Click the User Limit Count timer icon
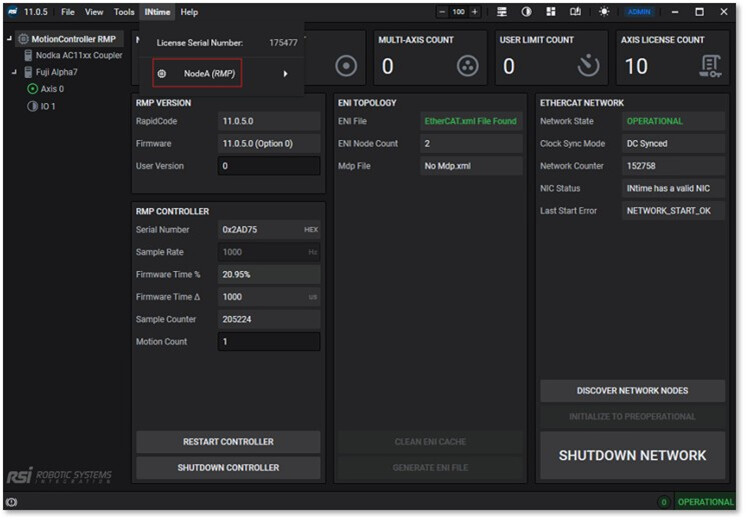This screenshot has height=521, width=747. click(x=589, y=66)
